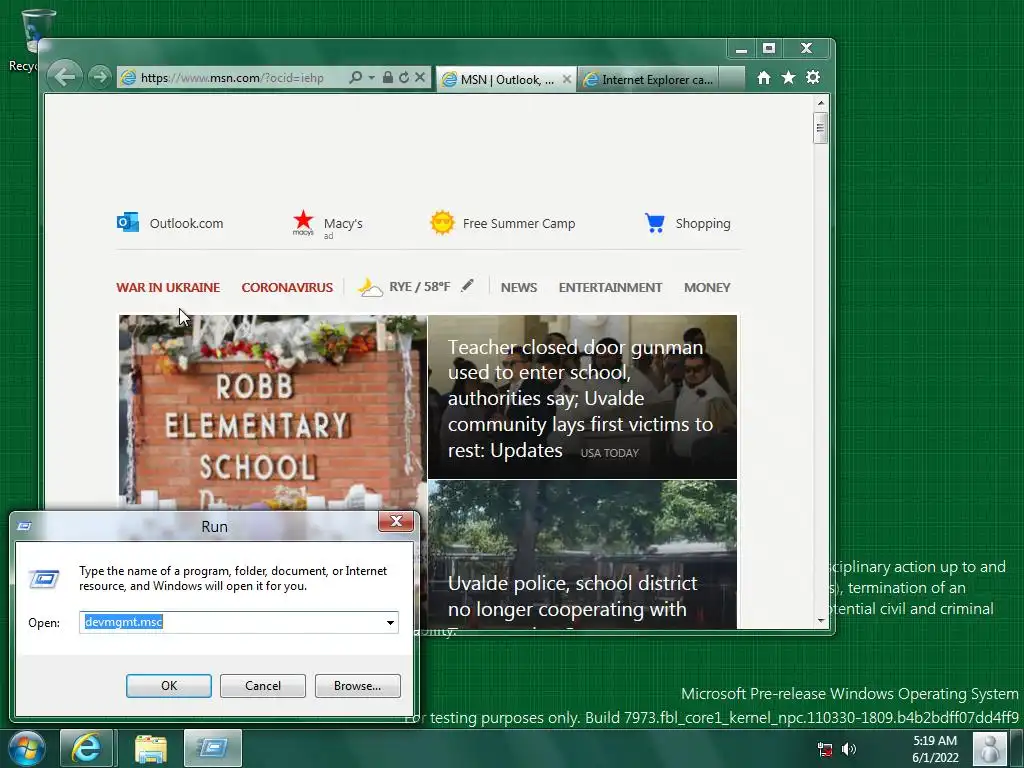The width and height of the screenshot is (1024, 768).
Task: Click the Run taskbar button
Action: (x=213, y=748)
